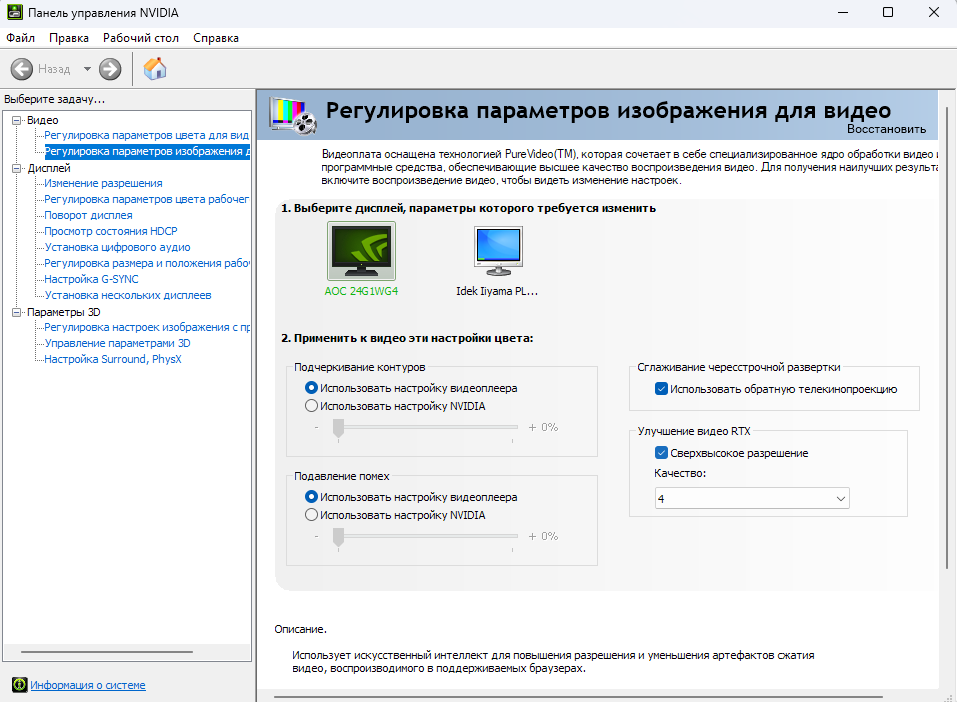Toggle inverse telecine checkbox
The width and height of the screenshot is (957, 702).
tap(661, 389)
